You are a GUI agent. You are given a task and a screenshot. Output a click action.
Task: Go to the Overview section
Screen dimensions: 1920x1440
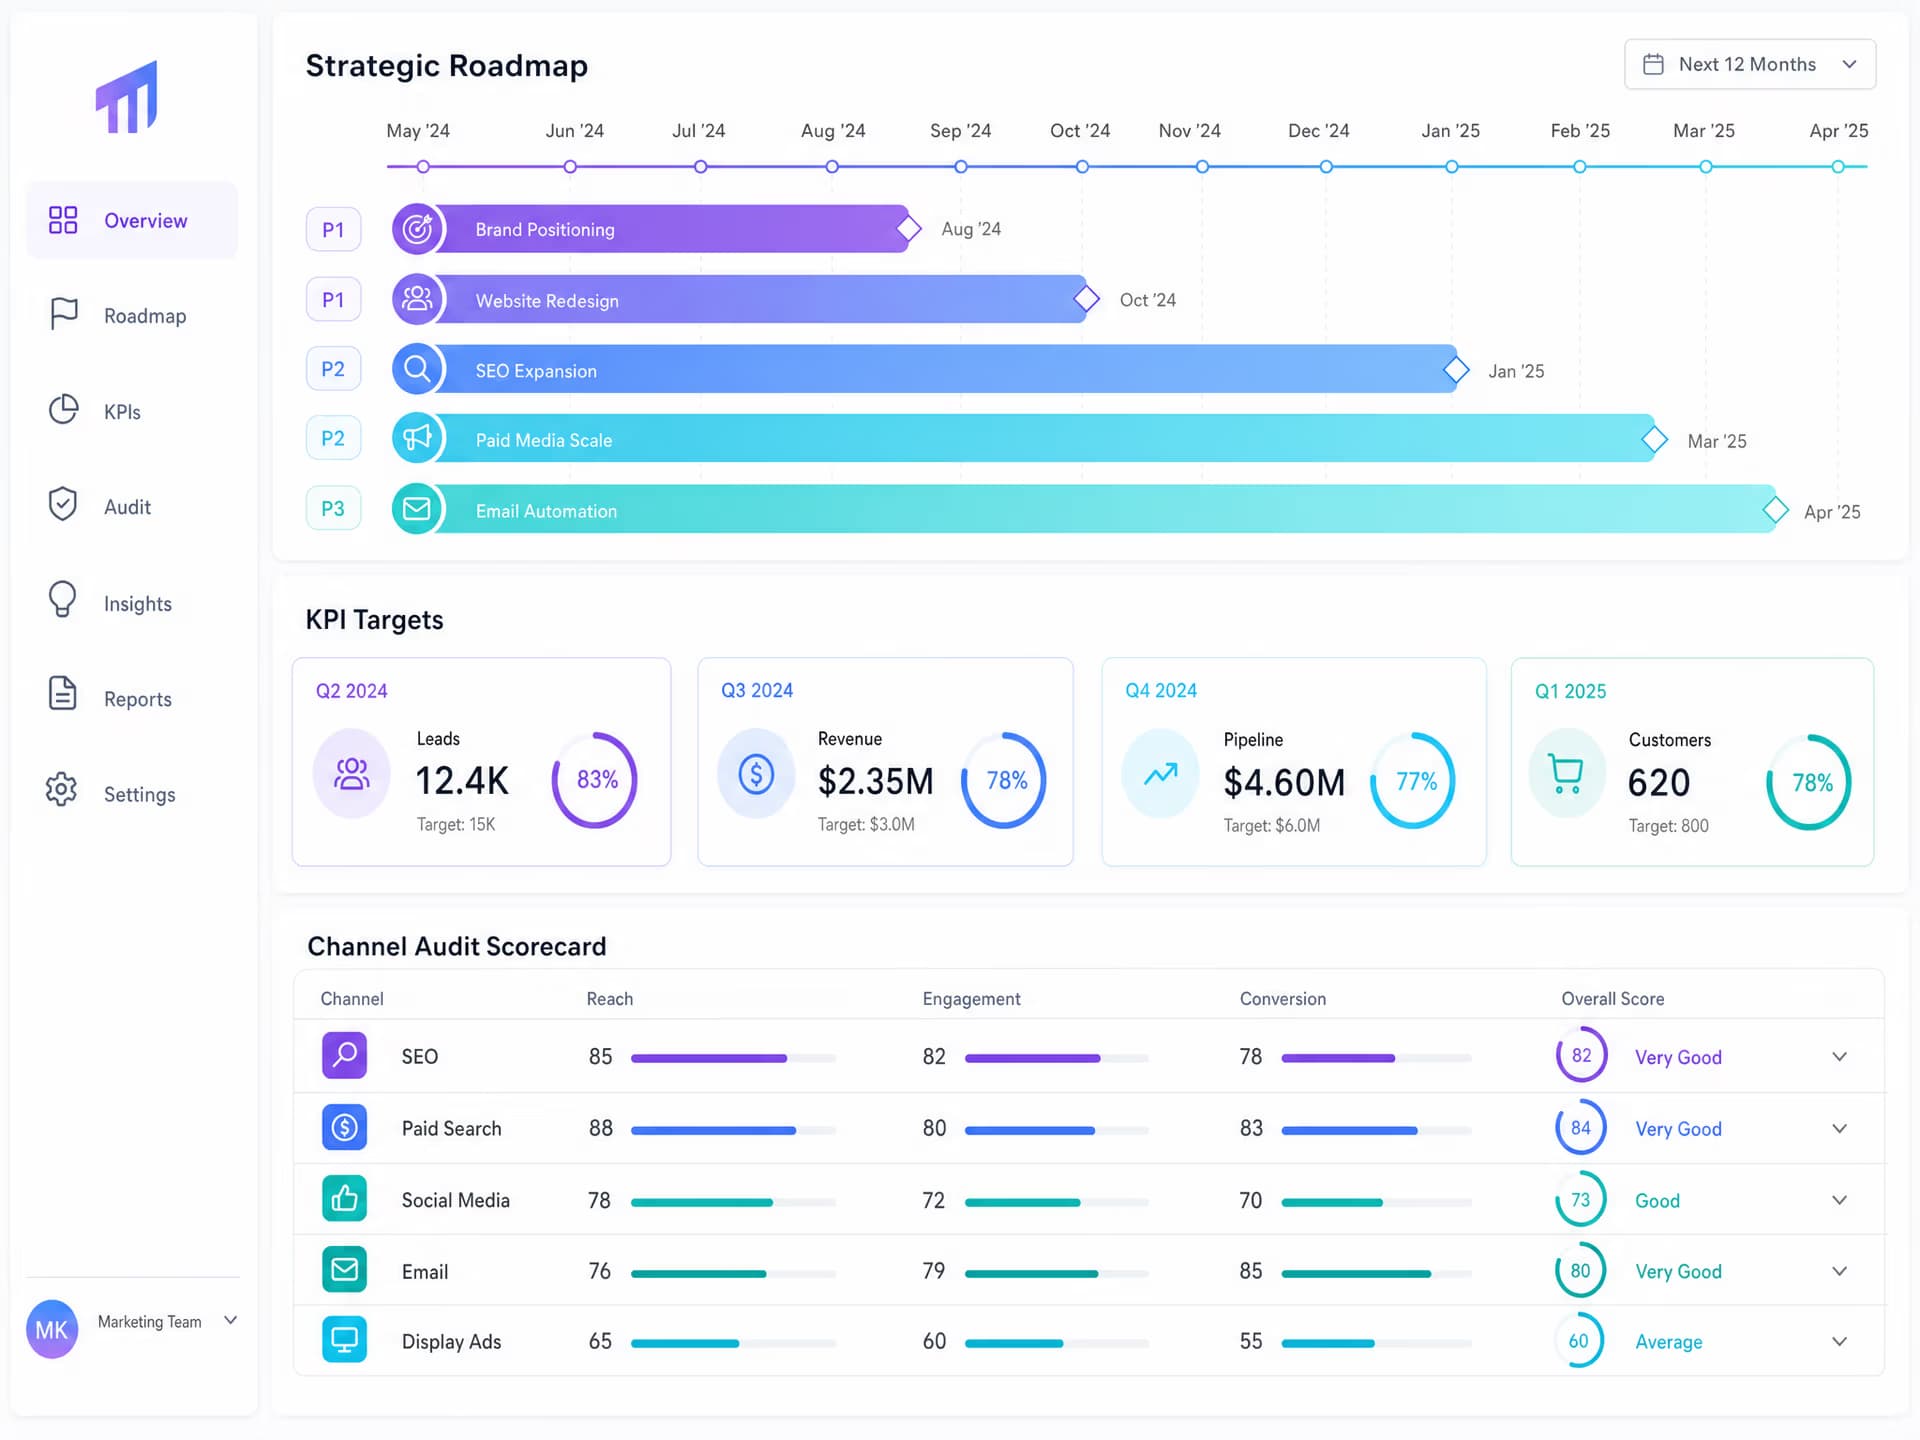tap(132, 220)
